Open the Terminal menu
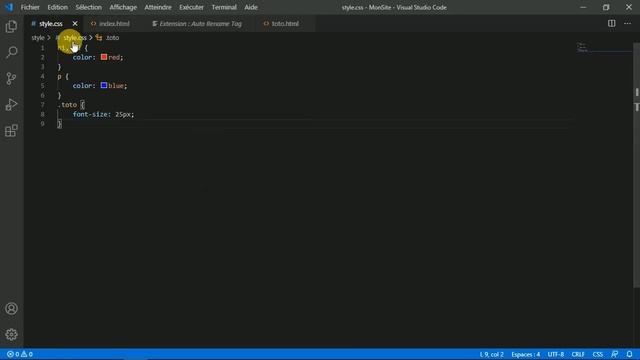 (x=224, y=7)
